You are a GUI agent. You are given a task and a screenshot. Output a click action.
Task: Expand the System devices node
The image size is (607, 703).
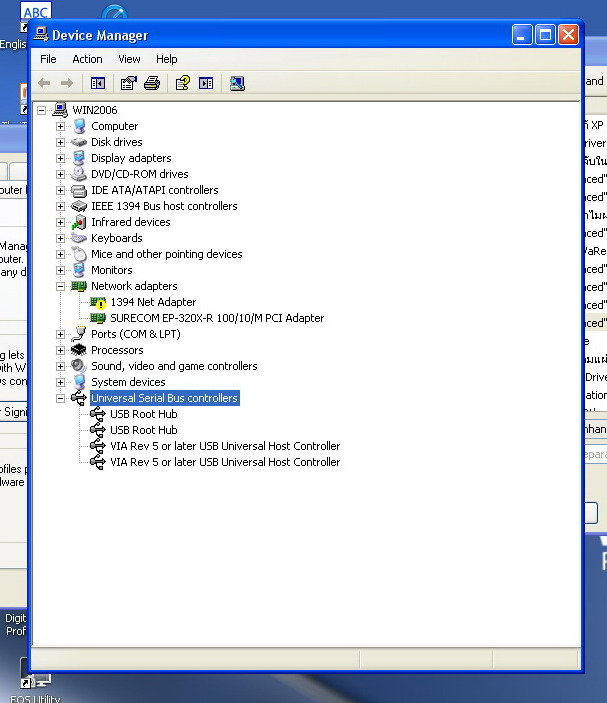tap(61, 382)
